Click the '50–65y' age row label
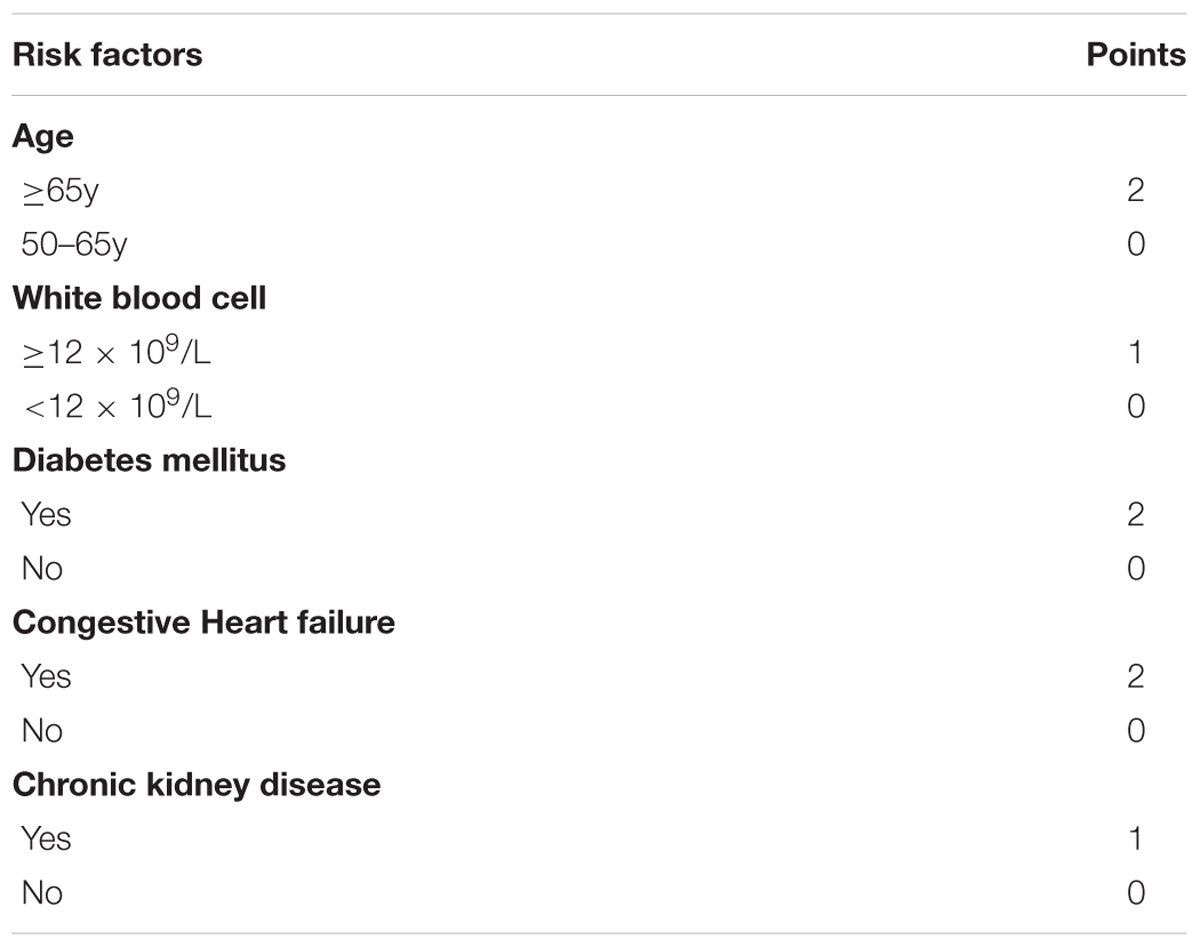This screenshot has height=947, width=1200. point(74,244)
